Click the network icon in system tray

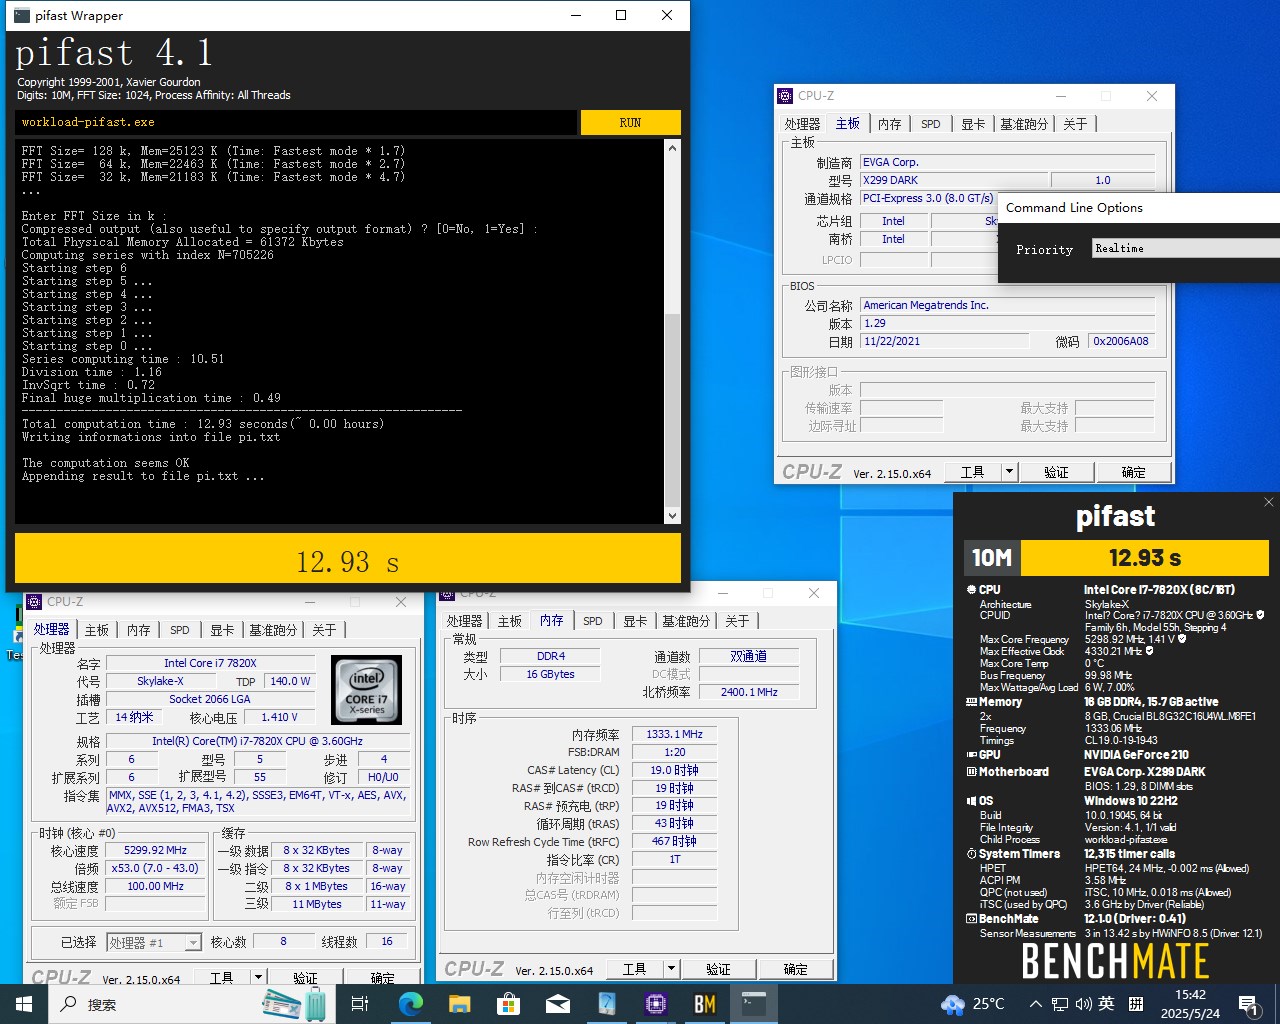pos(1060,1004)
